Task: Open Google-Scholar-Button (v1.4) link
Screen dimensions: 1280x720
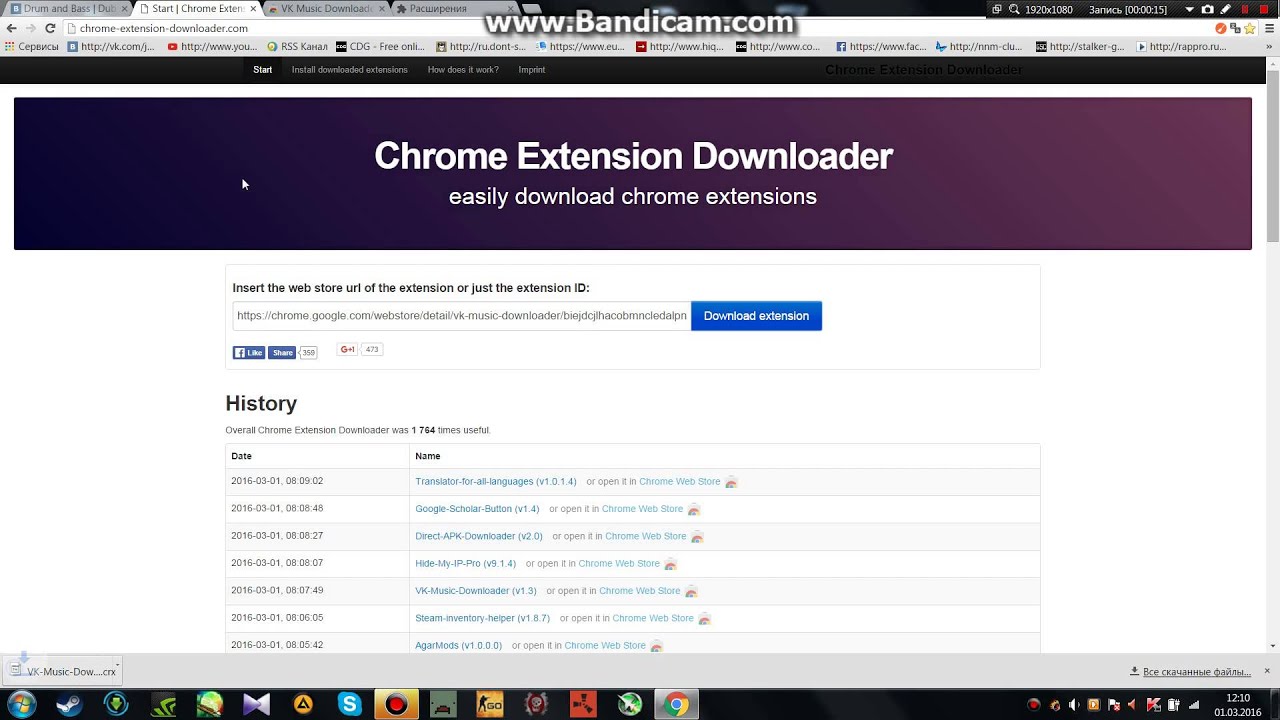Action: [477, 509]
